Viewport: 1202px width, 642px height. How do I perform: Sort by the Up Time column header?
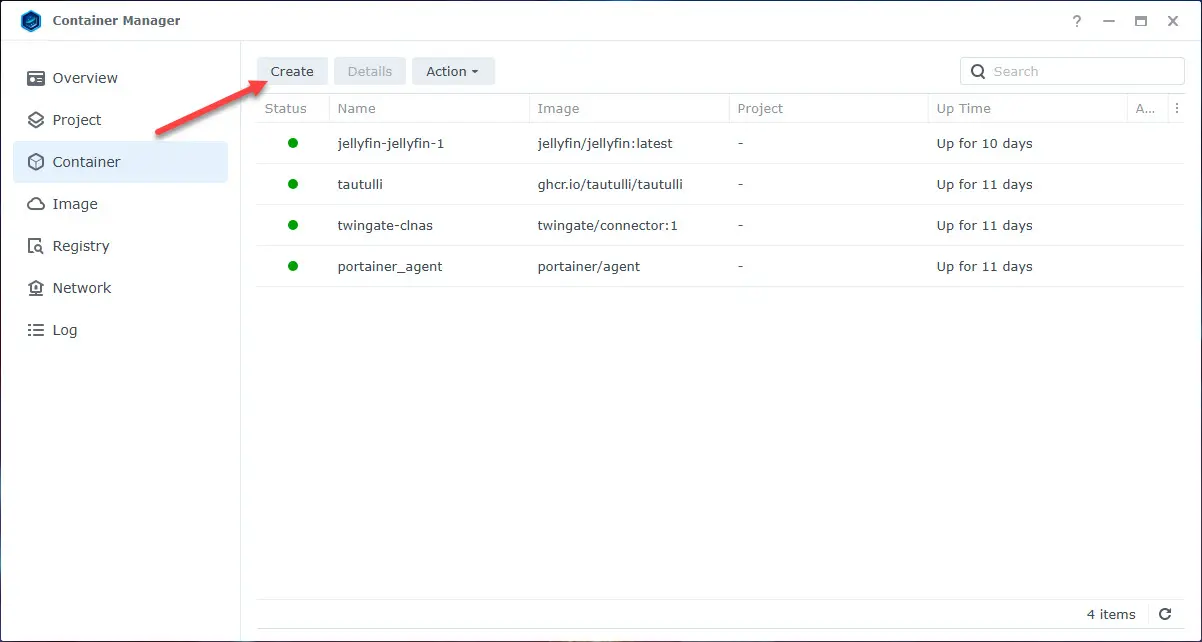pyautogui.click(x=1028, y=108)
